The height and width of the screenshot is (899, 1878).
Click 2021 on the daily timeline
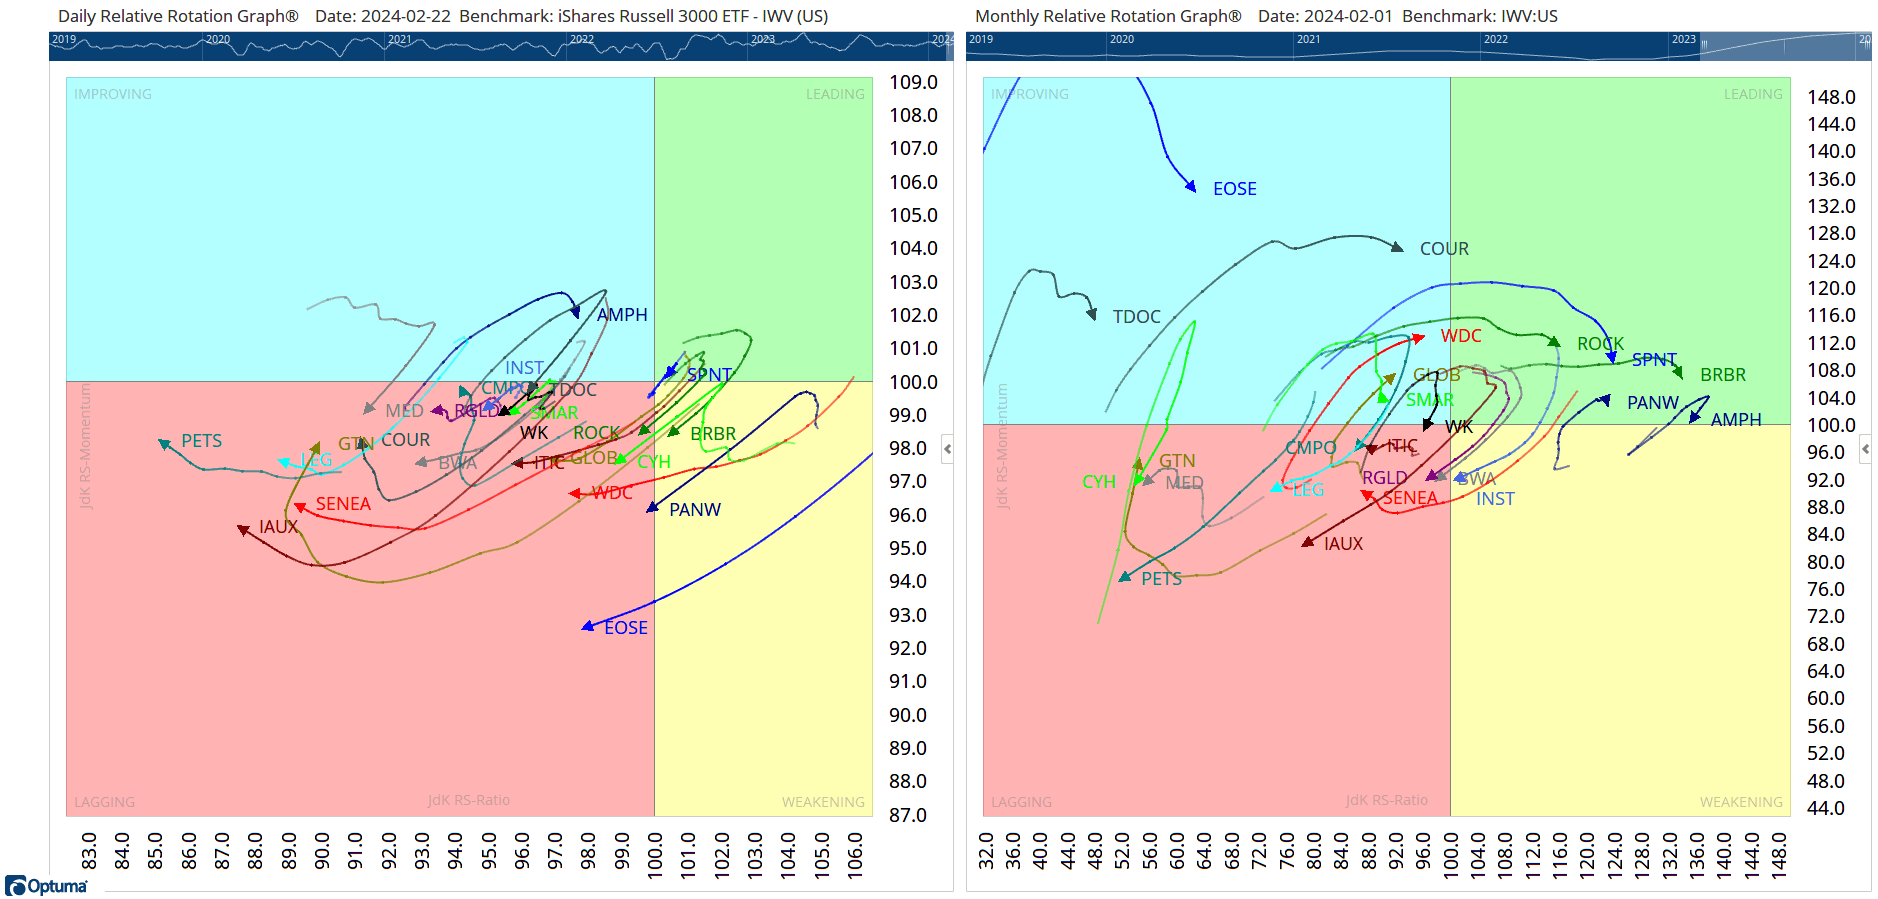400,39
